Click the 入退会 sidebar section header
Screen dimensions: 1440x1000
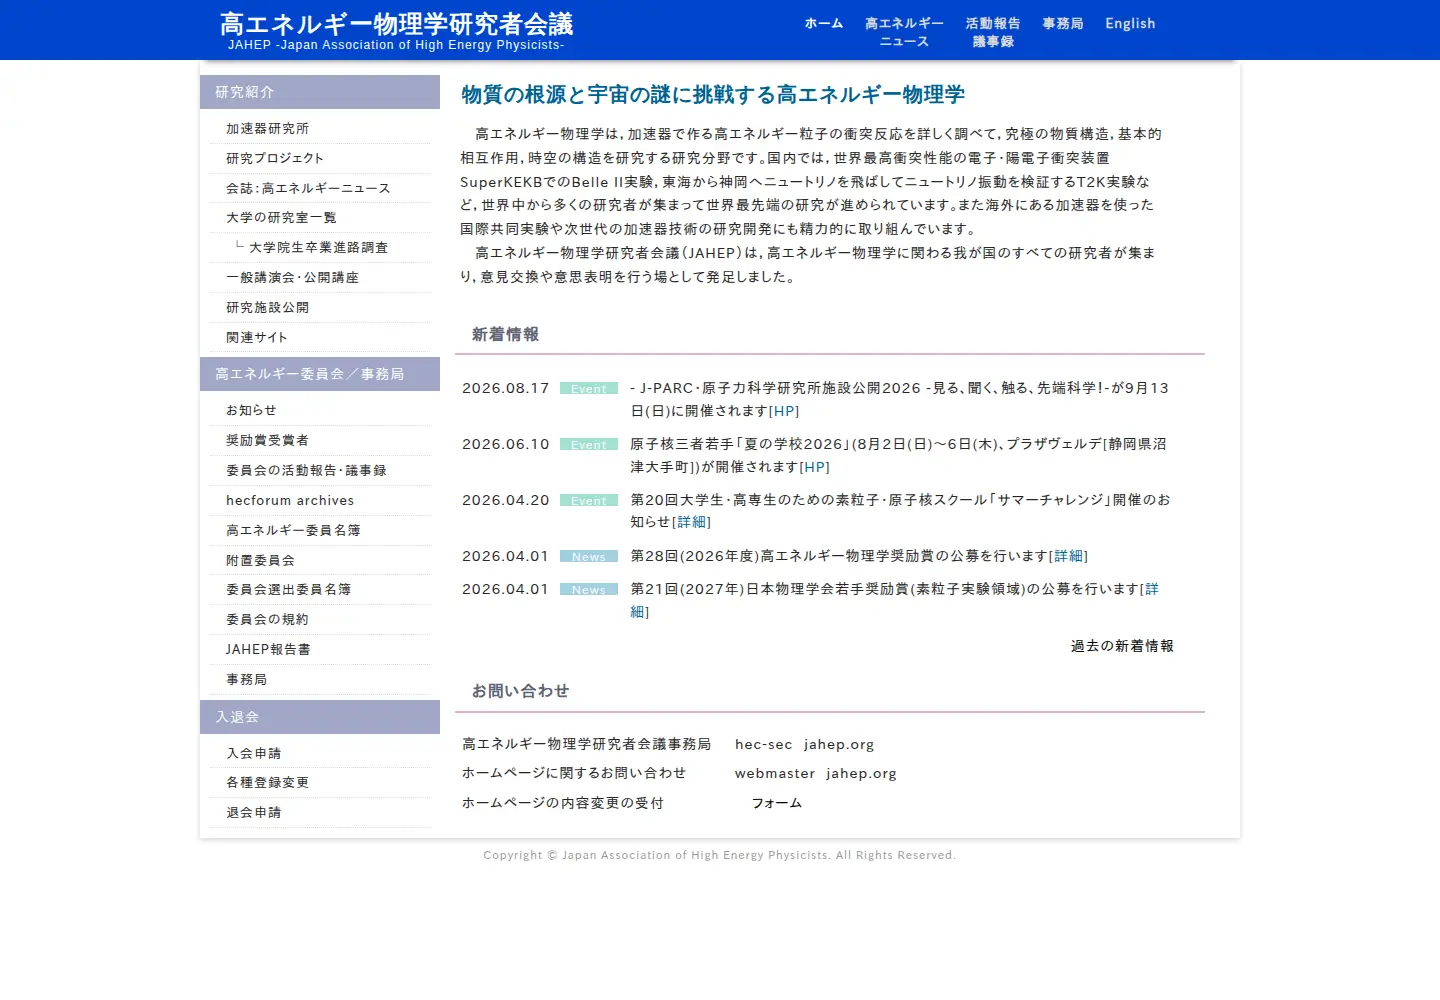click(x=320, y=717)
